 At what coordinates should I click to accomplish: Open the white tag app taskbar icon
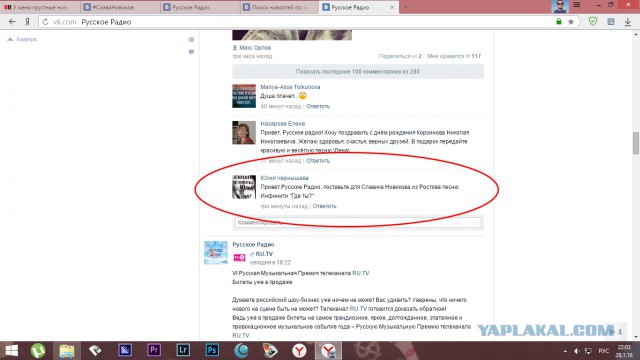pos(95,351)
